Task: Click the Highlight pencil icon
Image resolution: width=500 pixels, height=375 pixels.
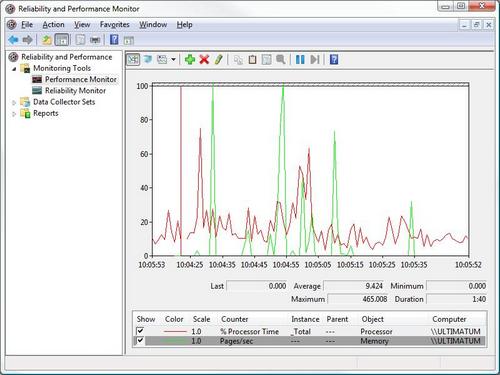Action: 218,60
